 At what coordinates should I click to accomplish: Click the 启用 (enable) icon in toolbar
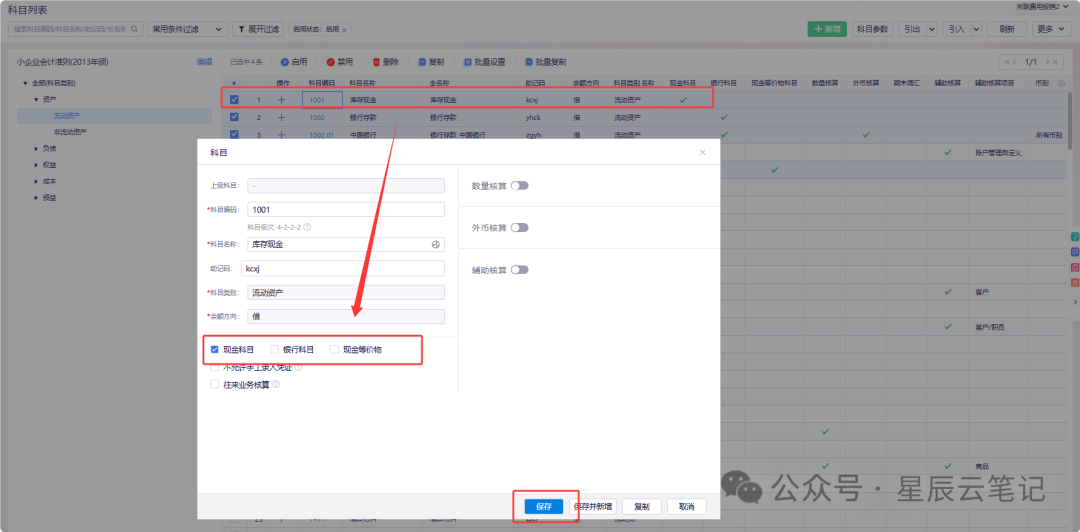[x=285, y=62]
